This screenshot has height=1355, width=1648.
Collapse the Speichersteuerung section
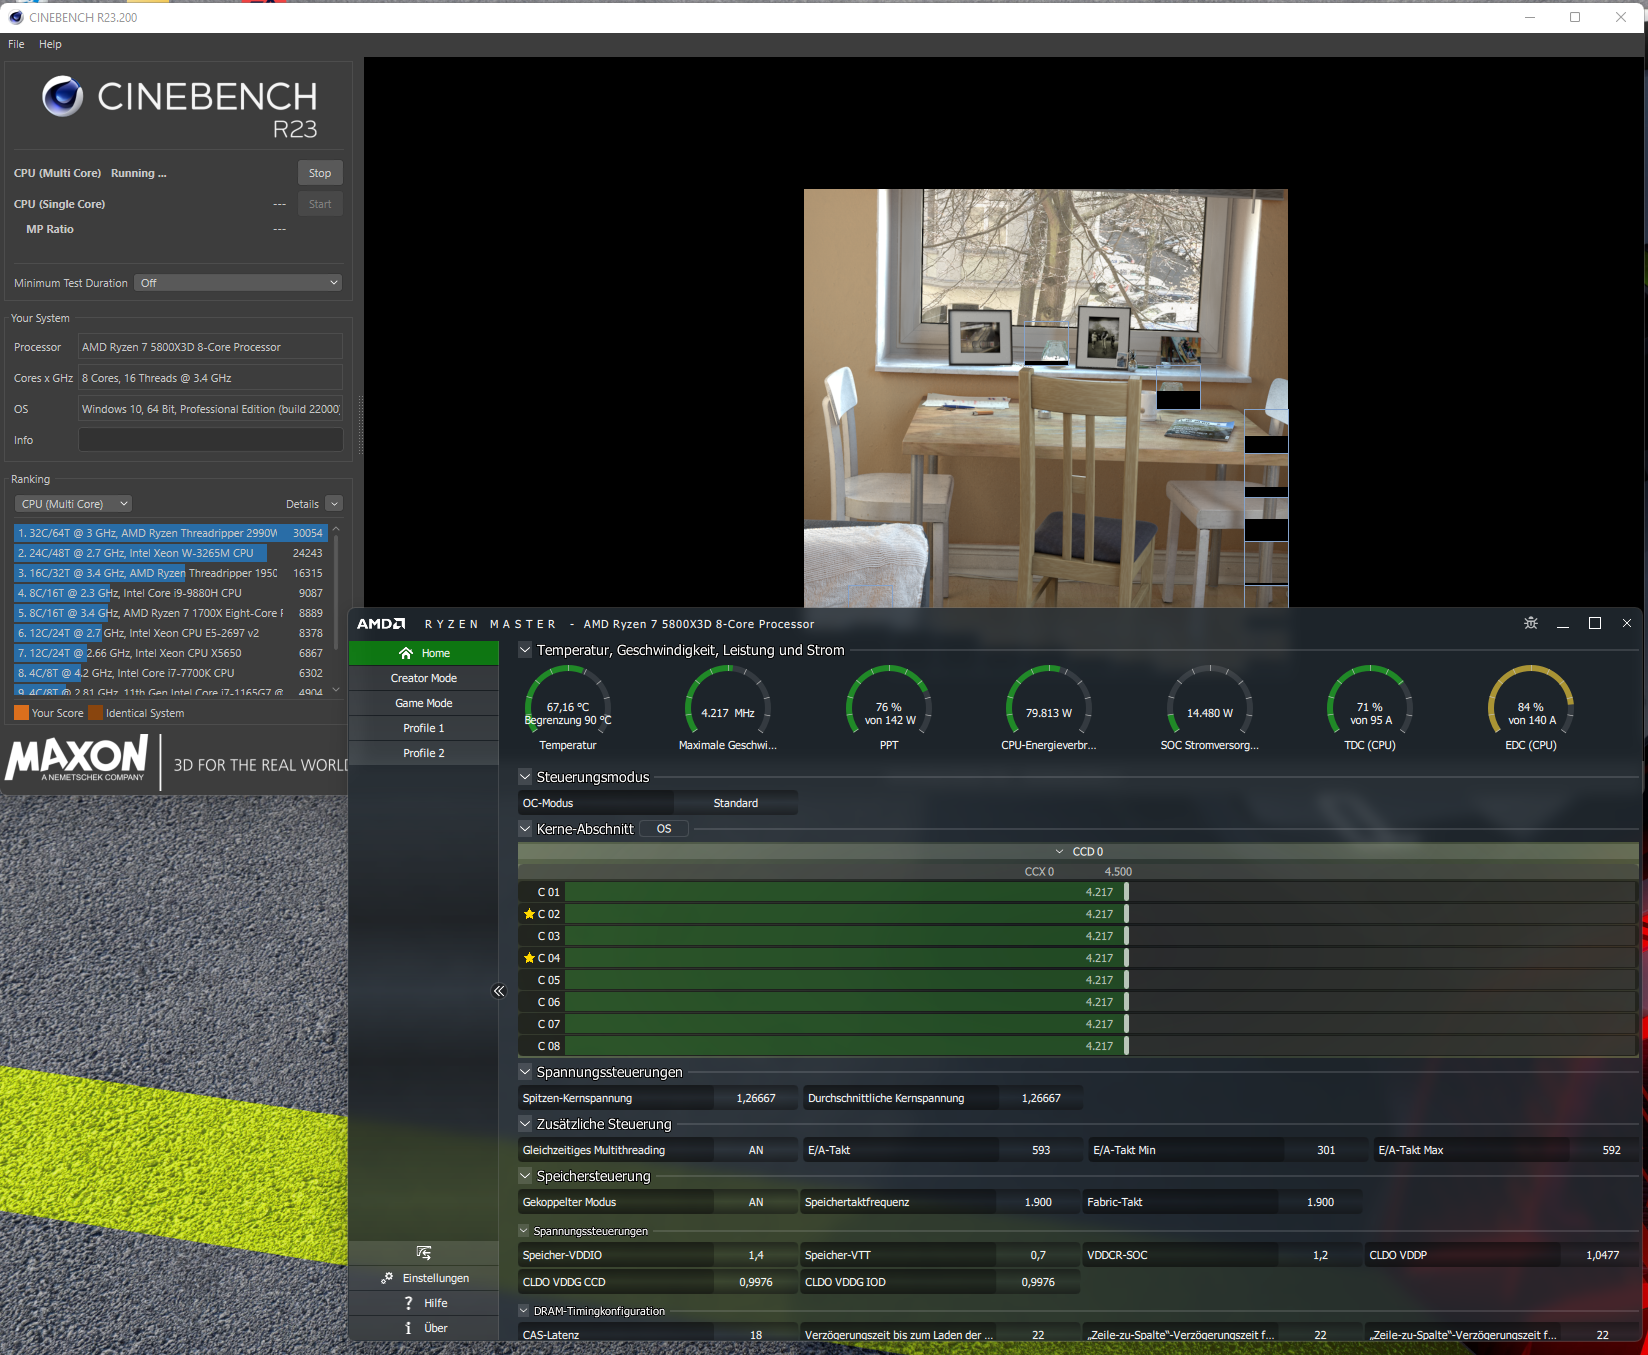point(525,1176)
